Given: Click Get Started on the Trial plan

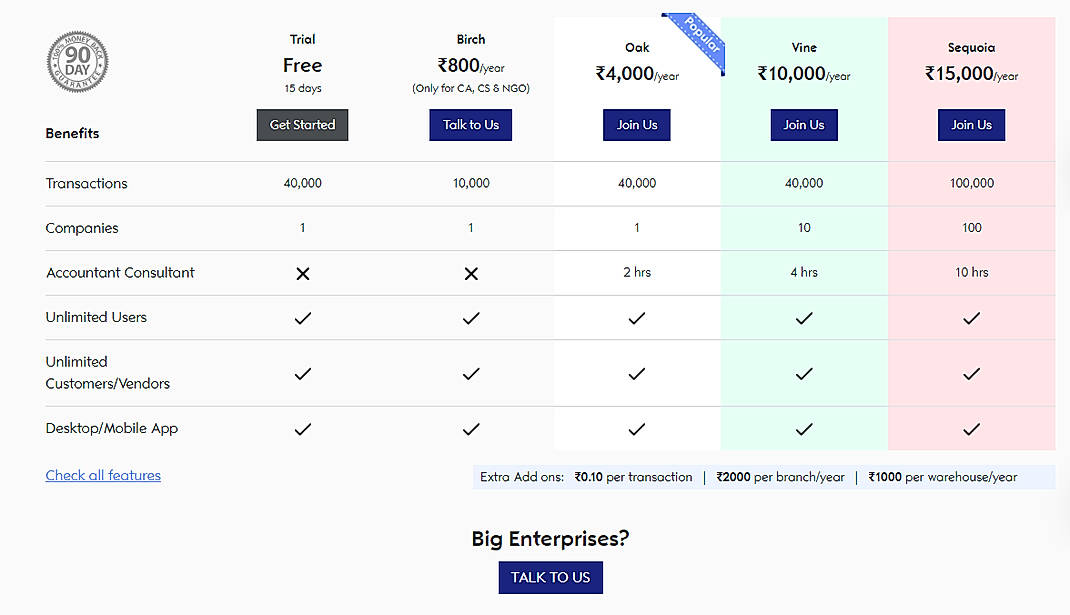Looking at the screenshot, I should tap(302, 125).
